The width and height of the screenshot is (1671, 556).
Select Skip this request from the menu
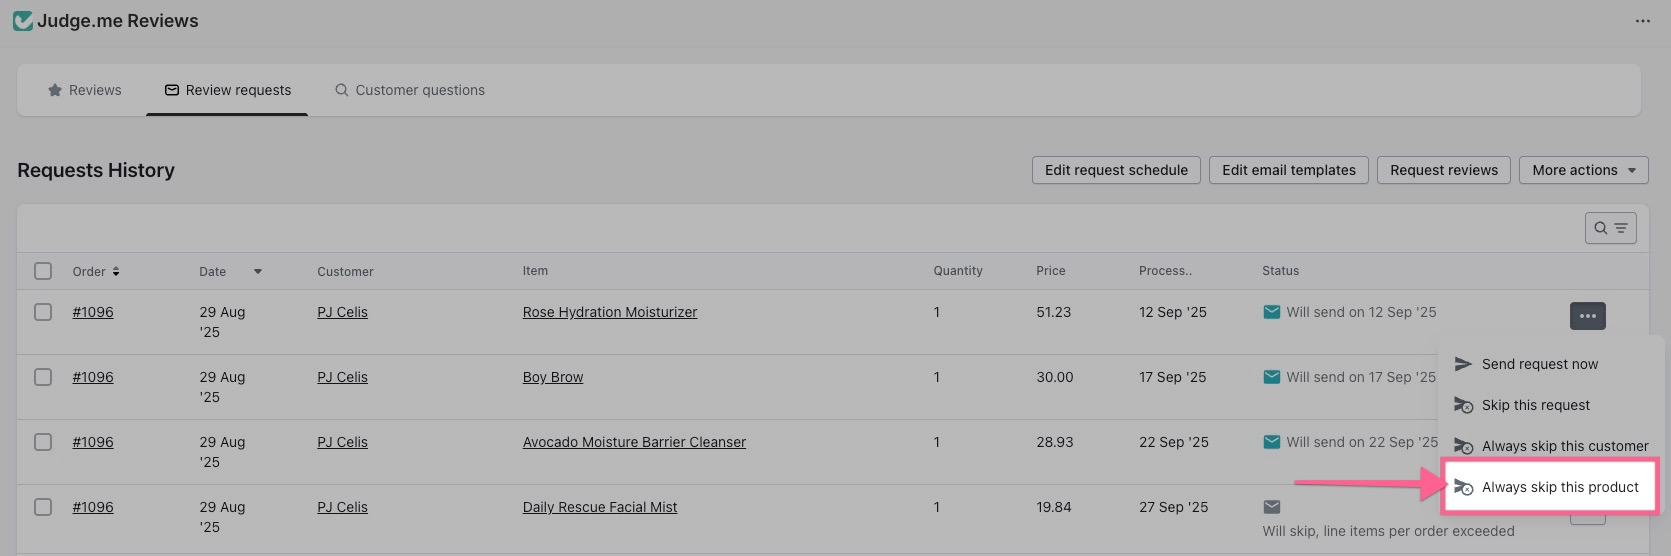pos(1535,405)
